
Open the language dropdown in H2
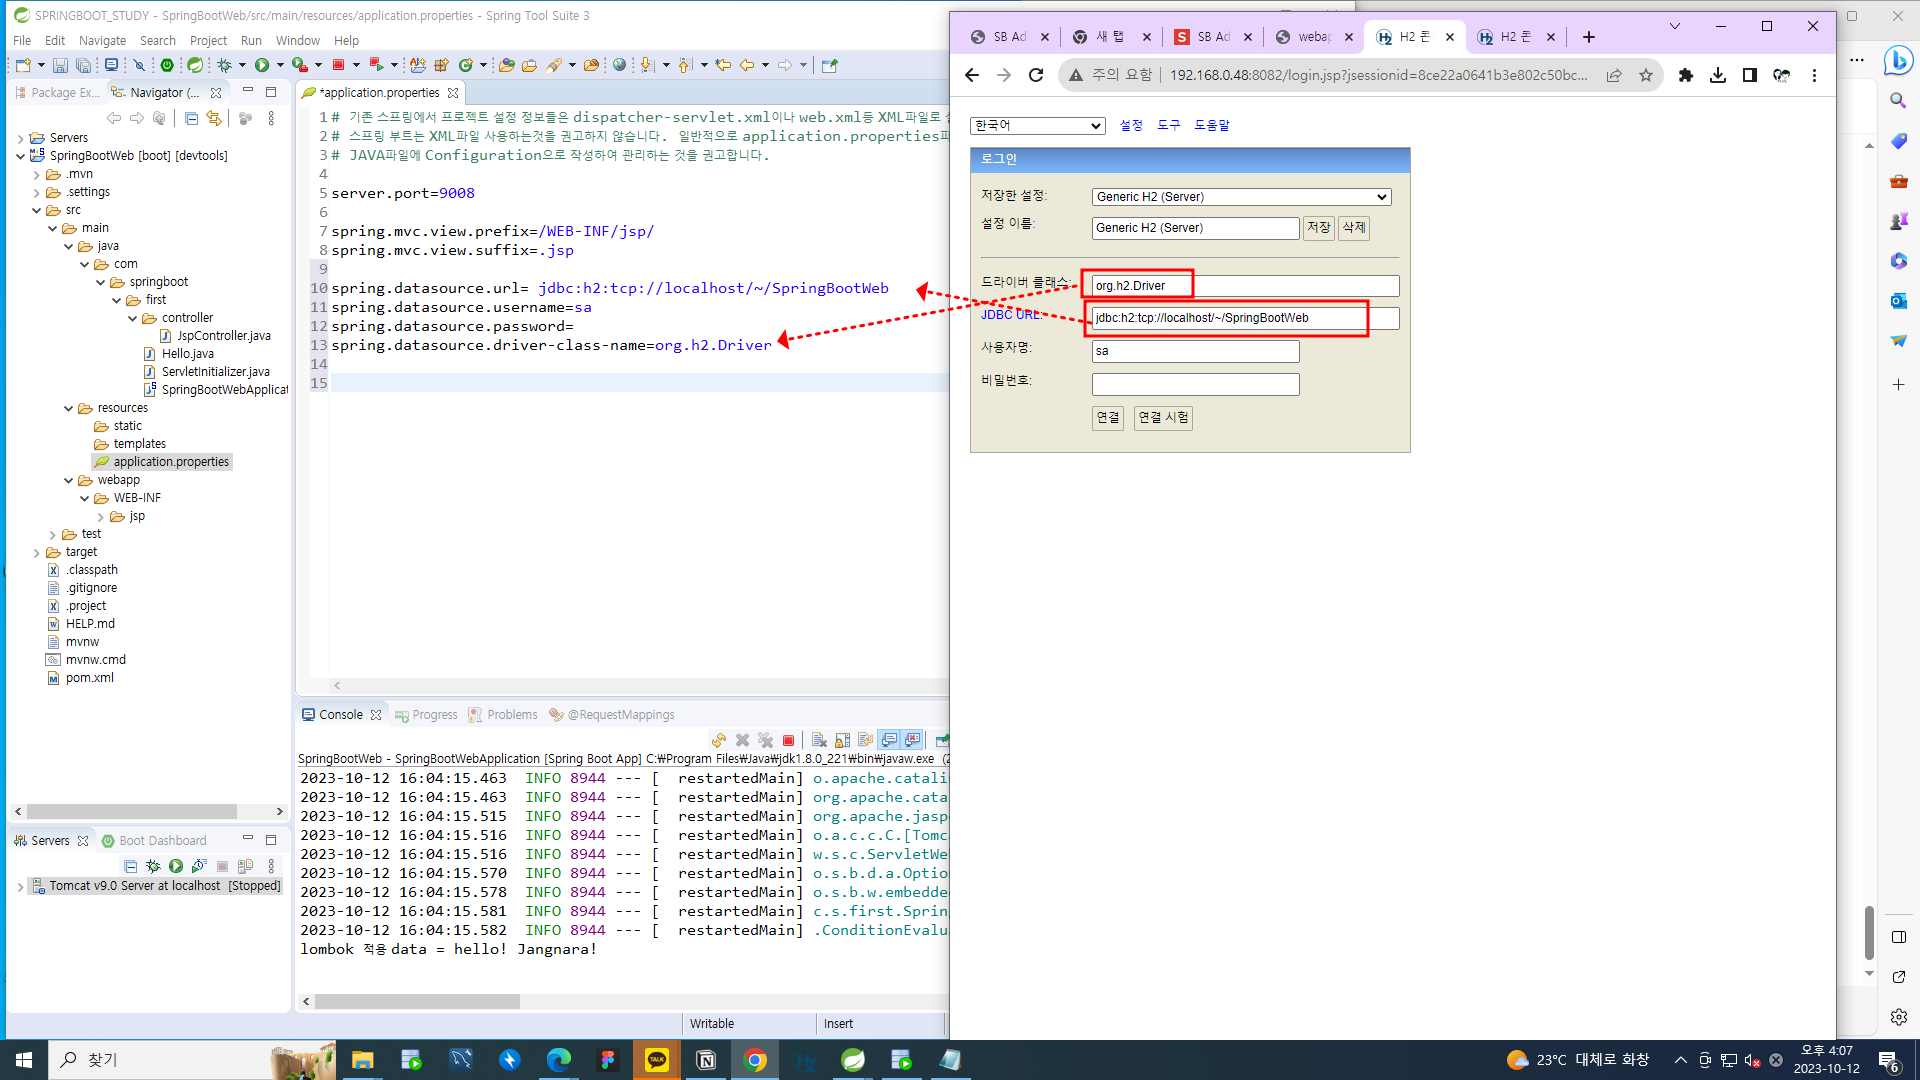coord(1037,125)
